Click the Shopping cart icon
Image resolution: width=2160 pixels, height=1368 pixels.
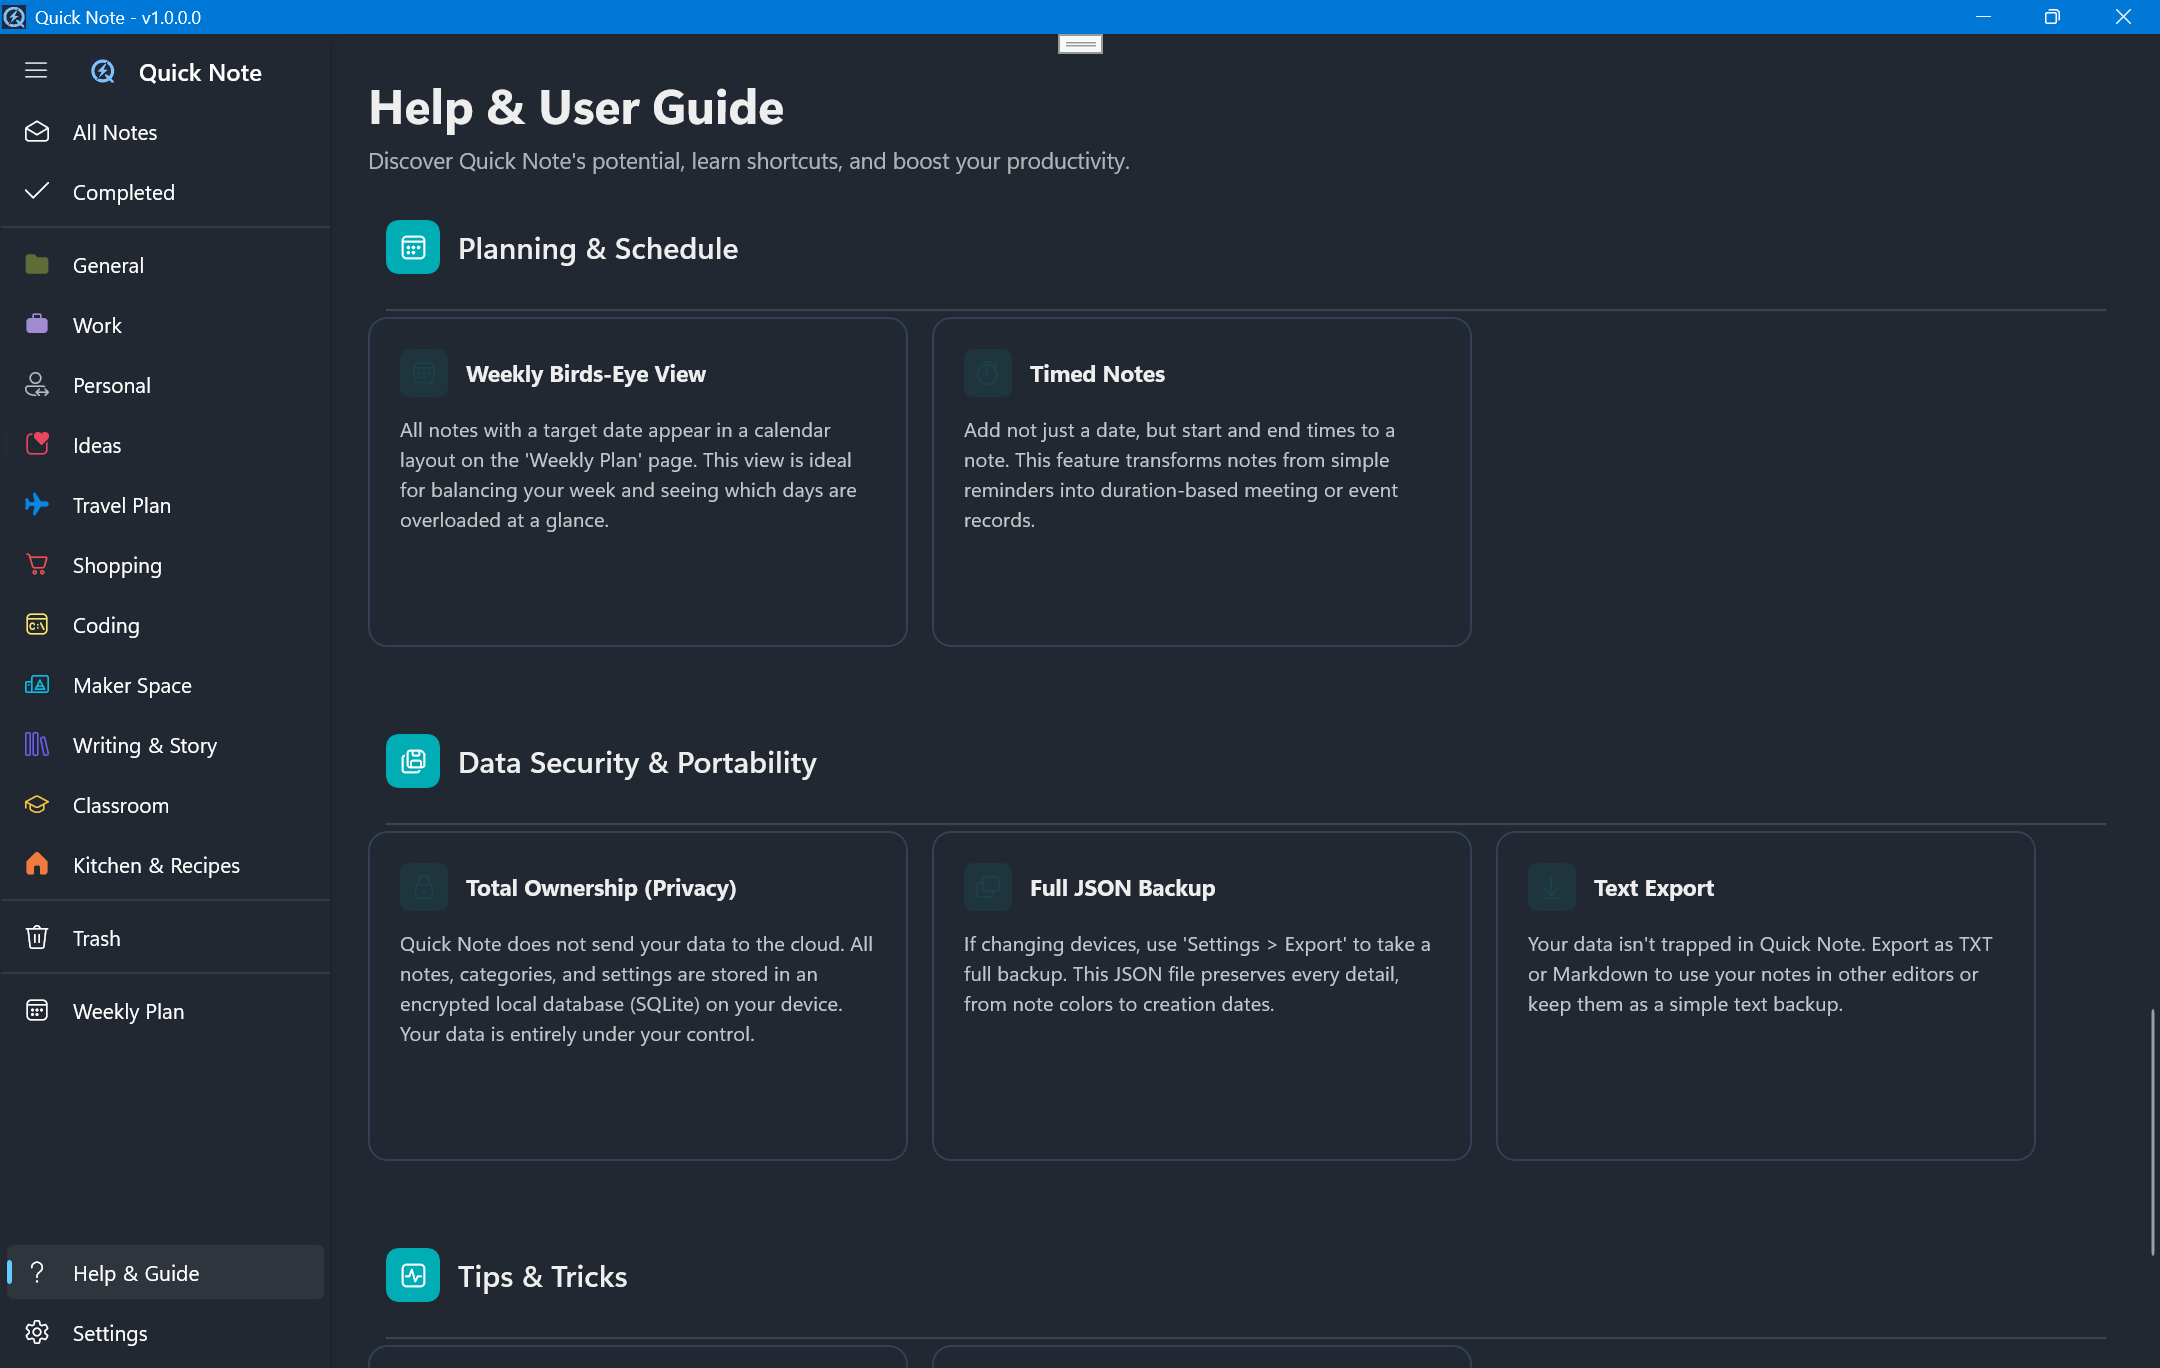37,564
